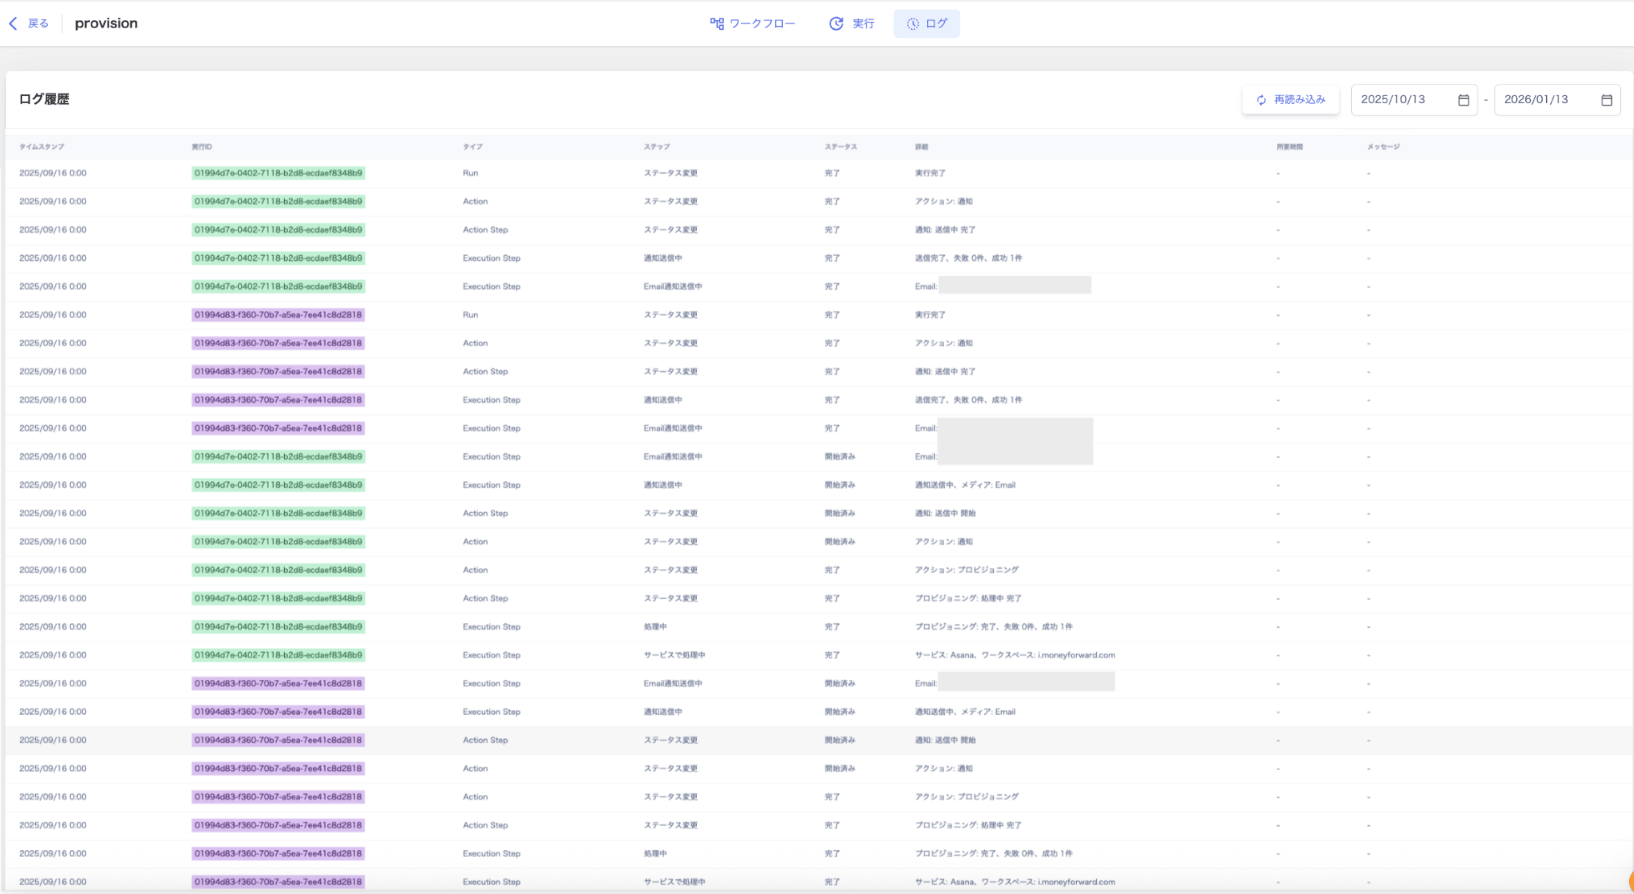Click 送信完了、失敗 0件 detail in the green-ID row
Viewport: 1634px width, 894px height.
point(968,258)
